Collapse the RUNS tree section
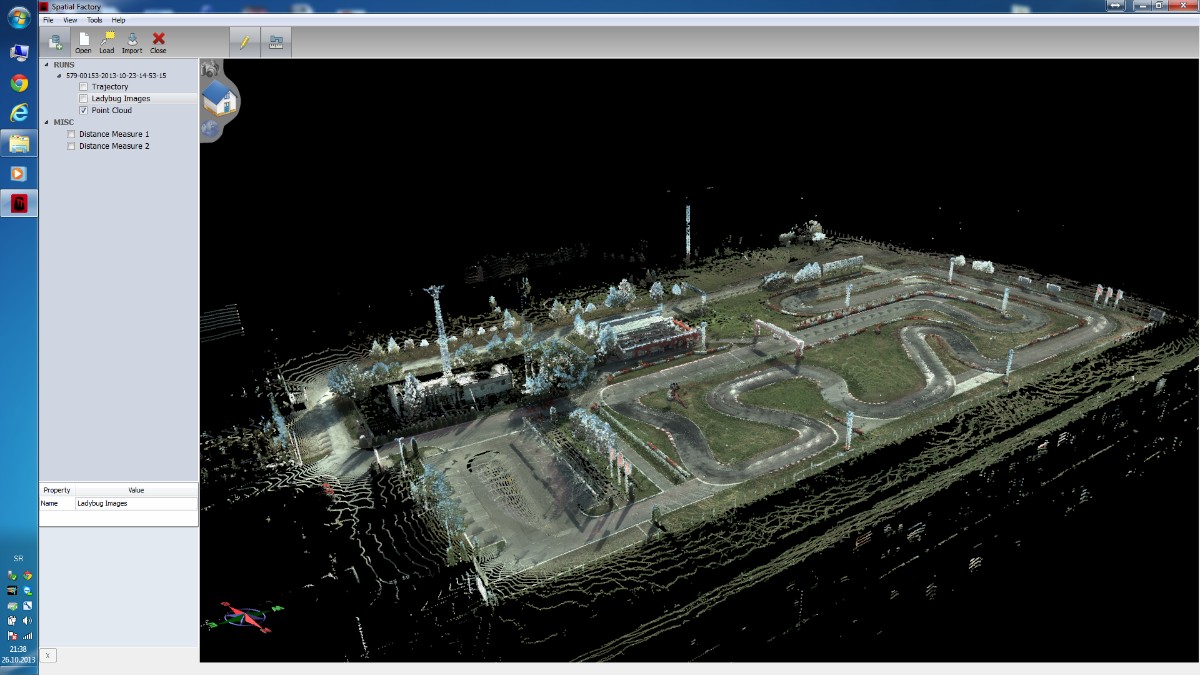 pyautogui.click(x=47, y=65)
